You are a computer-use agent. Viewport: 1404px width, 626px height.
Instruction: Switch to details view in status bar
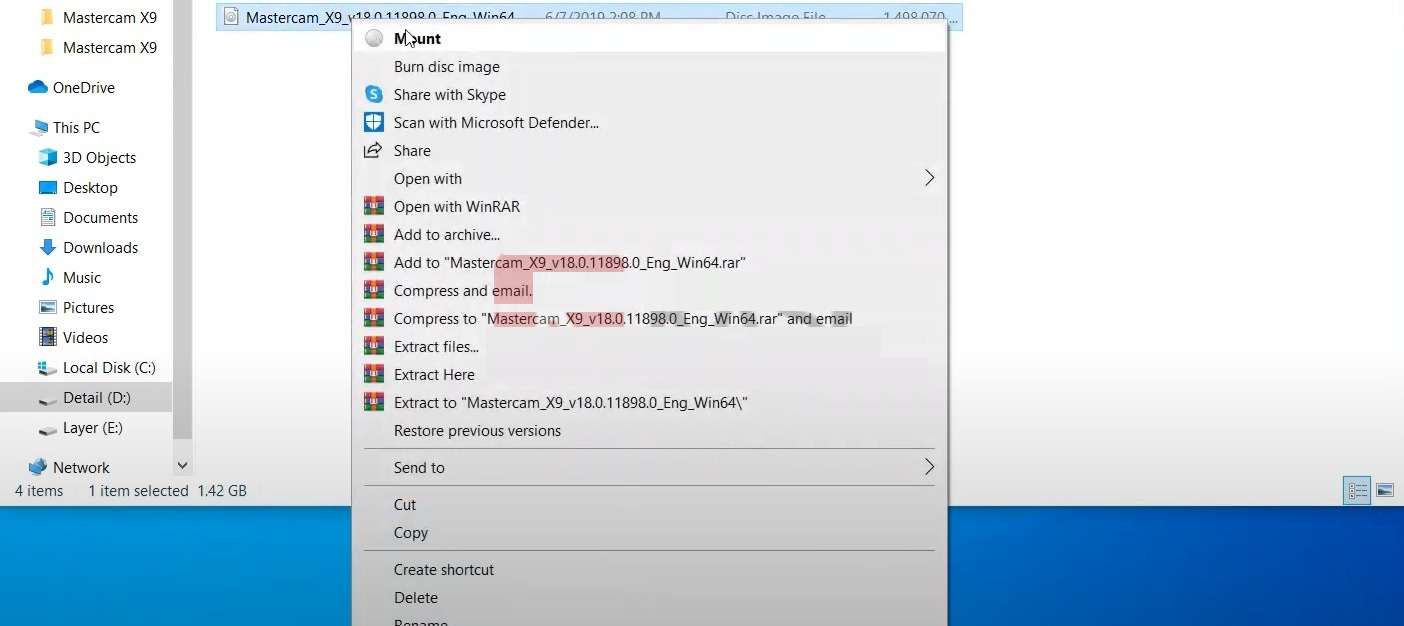[1357, 491]
